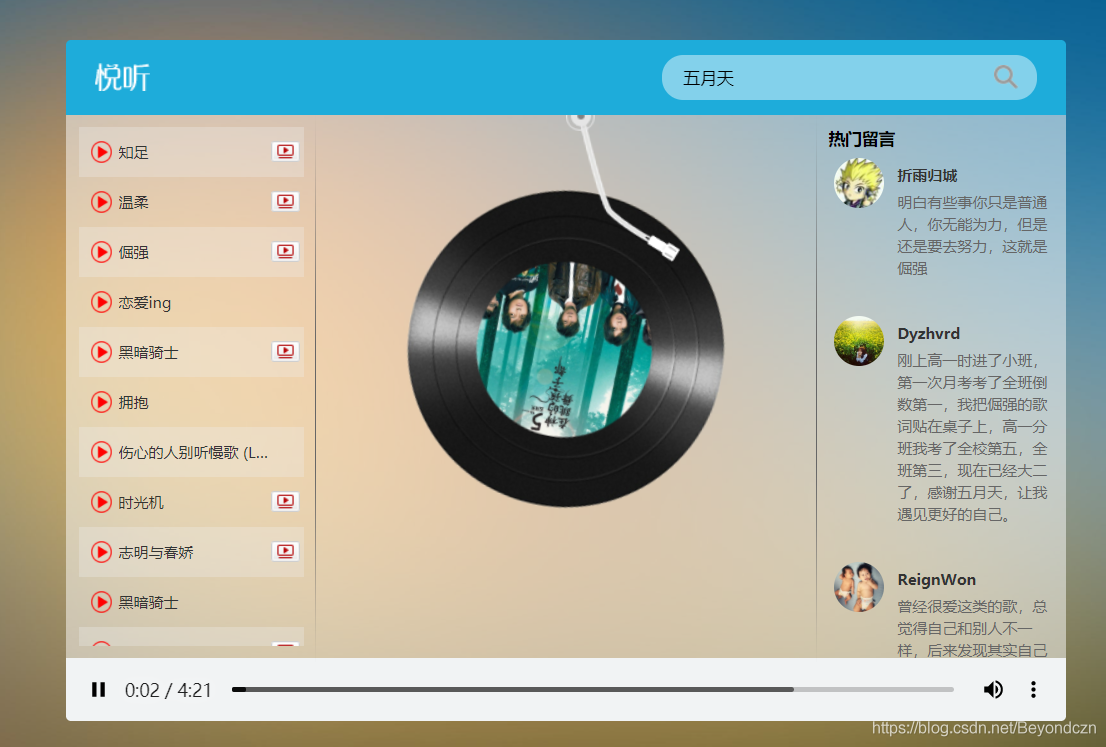Click Dyzhvrd's avatar image
The image size is (1106, 747).
858,341
